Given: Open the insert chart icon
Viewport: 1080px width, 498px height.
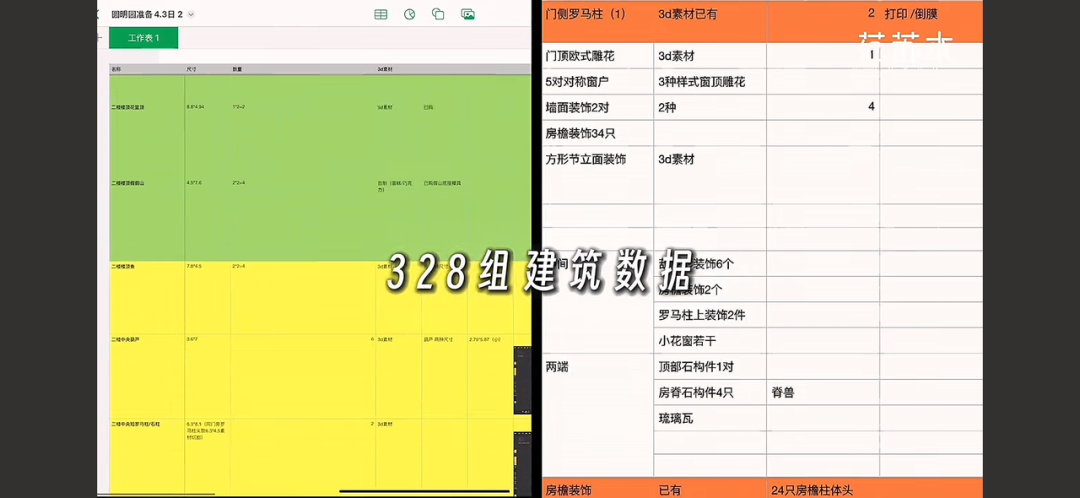Looking at the screenshot, I should click(409, 14).
